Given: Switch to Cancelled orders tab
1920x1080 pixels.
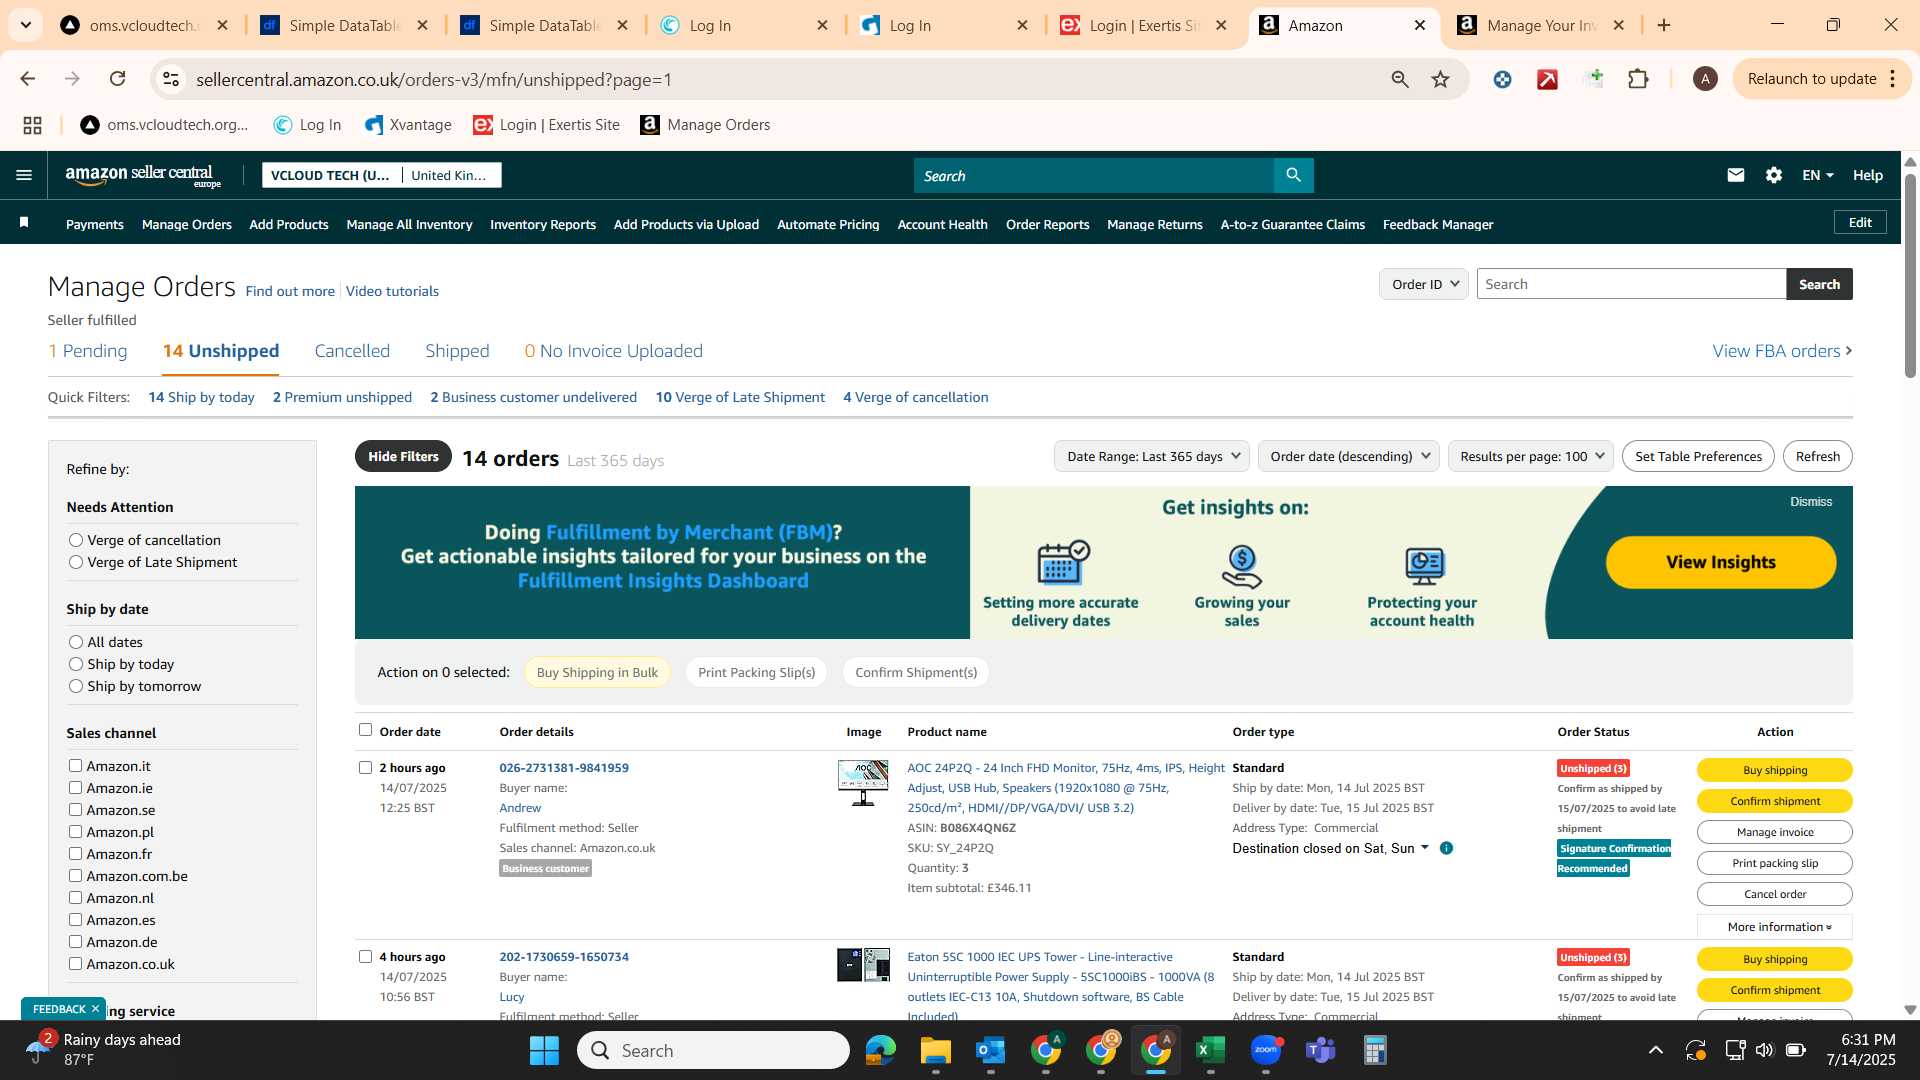Looking at the screenshot, I should click(x=352, y=351).
